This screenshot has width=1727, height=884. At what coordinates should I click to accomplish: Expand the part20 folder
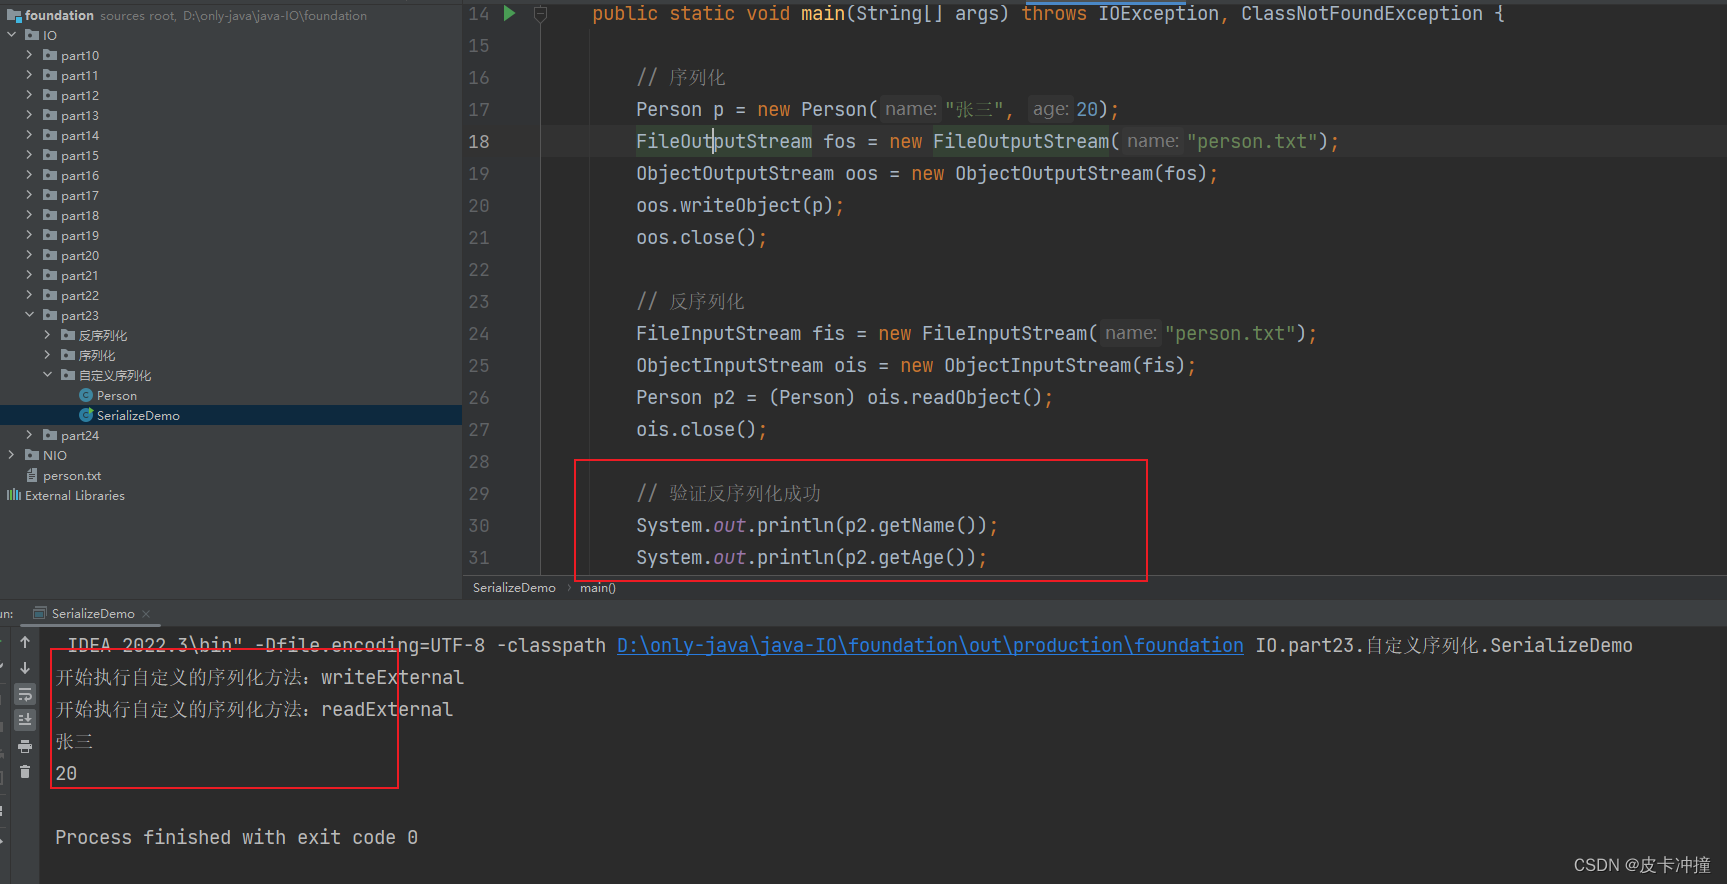point(30,255)
